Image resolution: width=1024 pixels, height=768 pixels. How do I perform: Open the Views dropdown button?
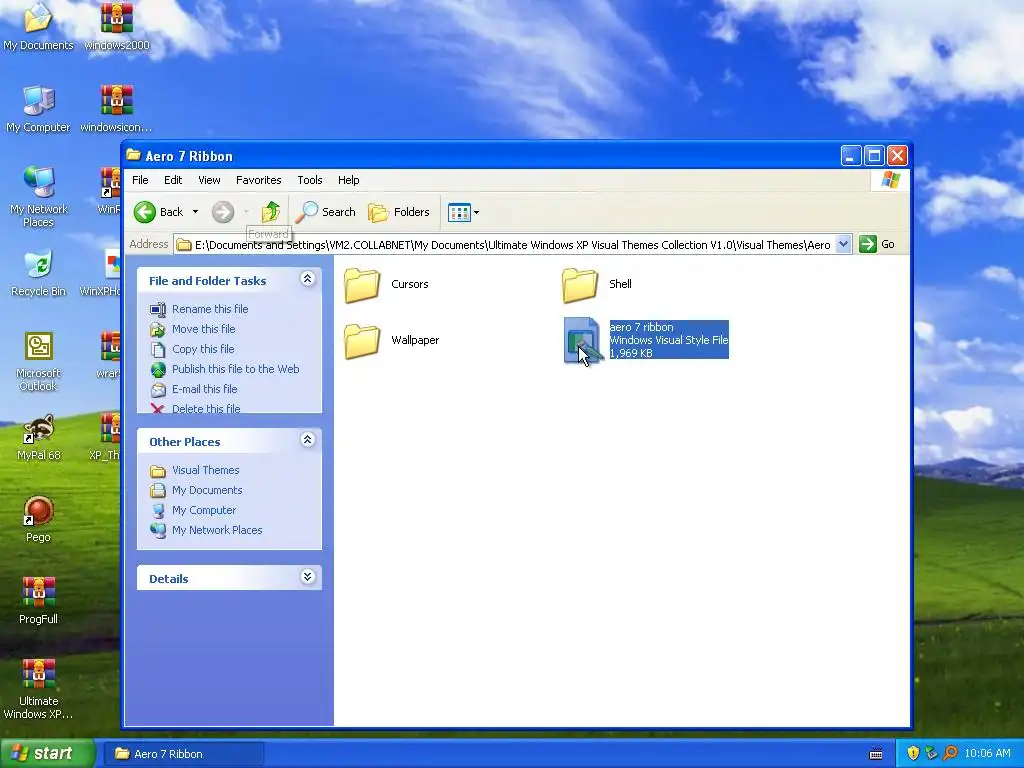464,212
